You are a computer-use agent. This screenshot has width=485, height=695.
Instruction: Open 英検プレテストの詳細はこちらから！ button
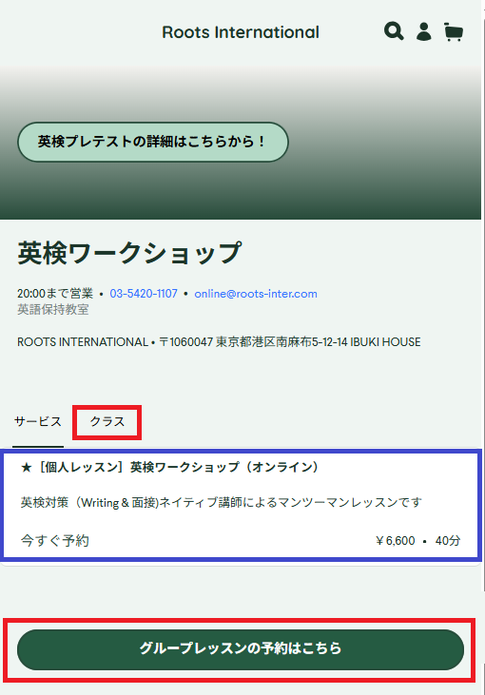[x=153, y=142]
